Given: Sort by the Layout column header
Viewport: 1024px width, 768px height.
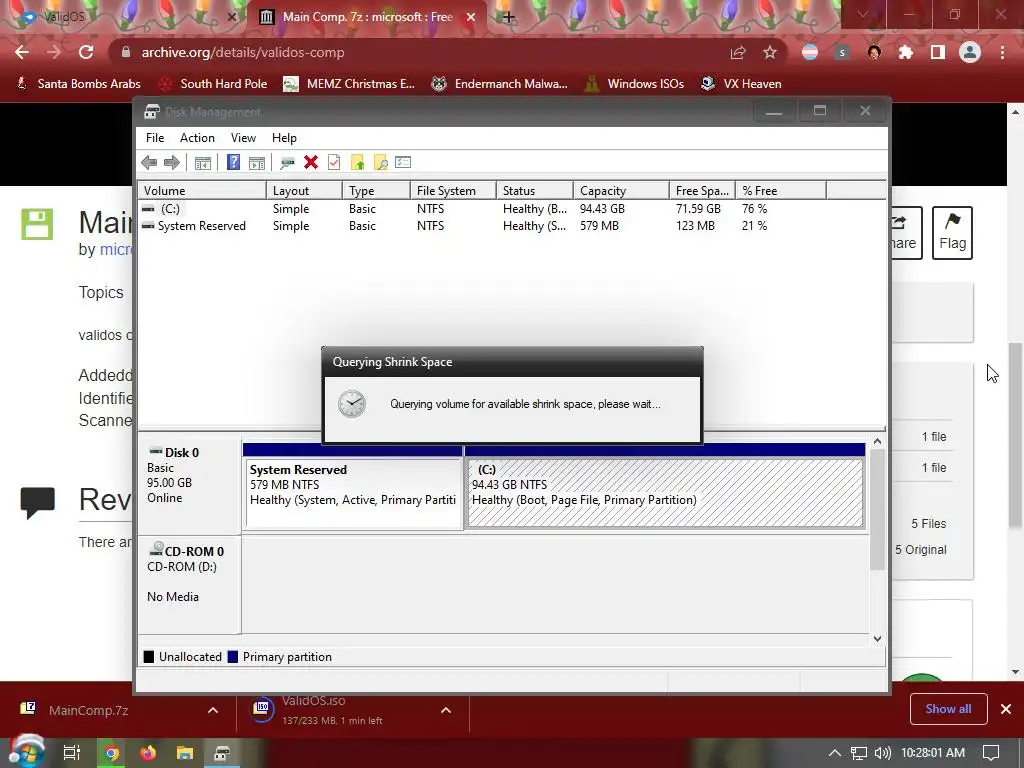Looking at the screenshot, I should (304, 191).
